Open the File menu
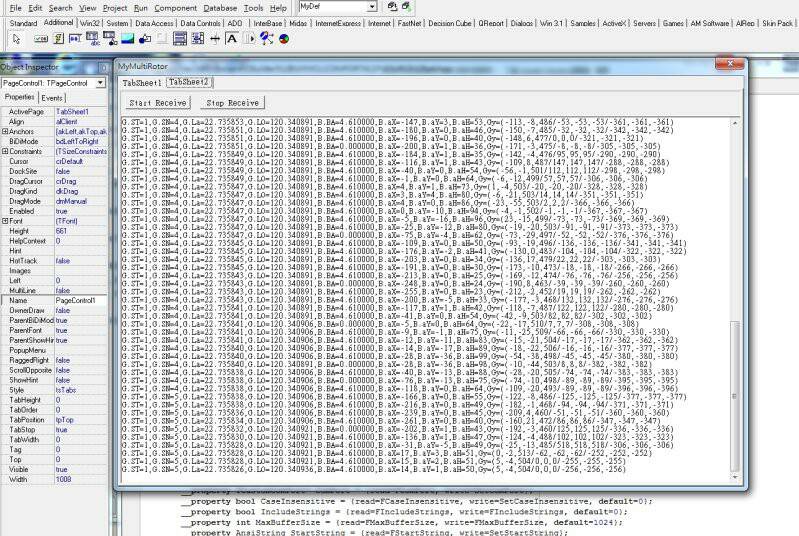This screenshot has width=799, height=536. click(x=16, y=8)
